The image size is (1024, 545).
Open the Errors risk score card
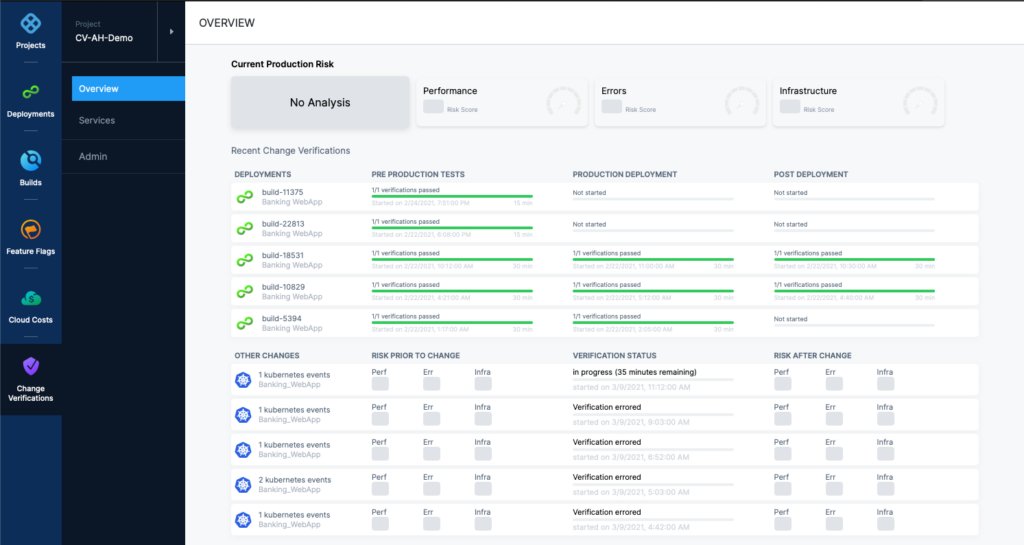(x=680, y=102)
